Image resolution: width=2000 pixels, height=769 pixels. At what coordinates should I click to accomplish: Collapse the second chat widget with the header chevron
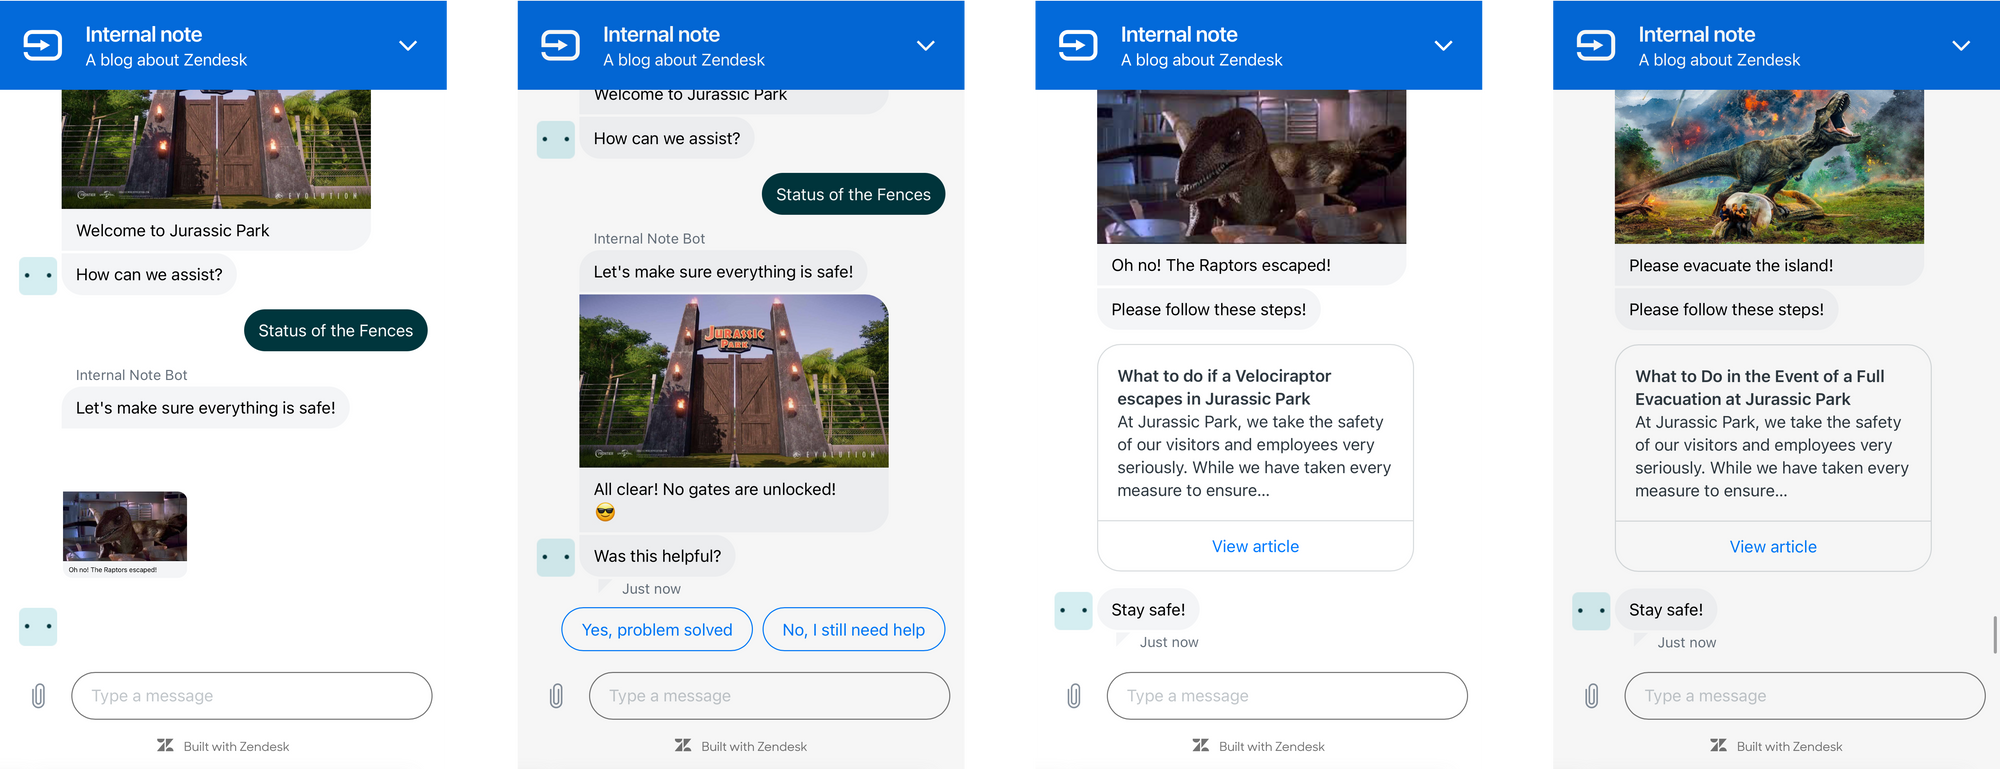tap(926, 45)
